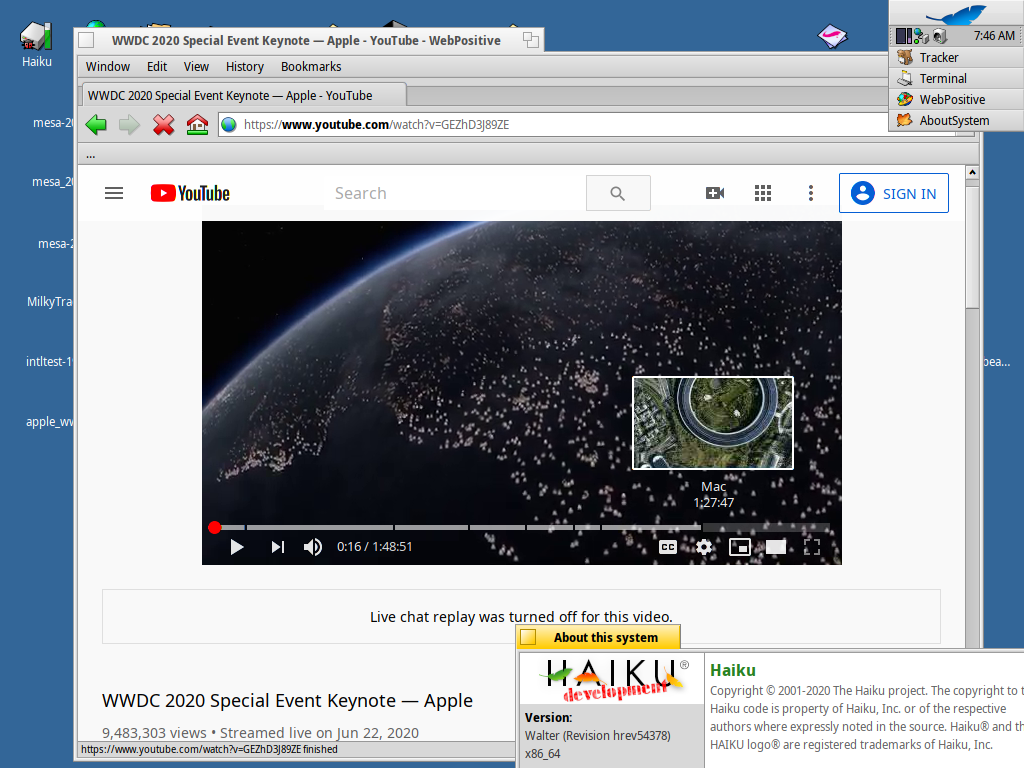Open the History menu
Viewport: 1024px width, 768px height.
245,67
